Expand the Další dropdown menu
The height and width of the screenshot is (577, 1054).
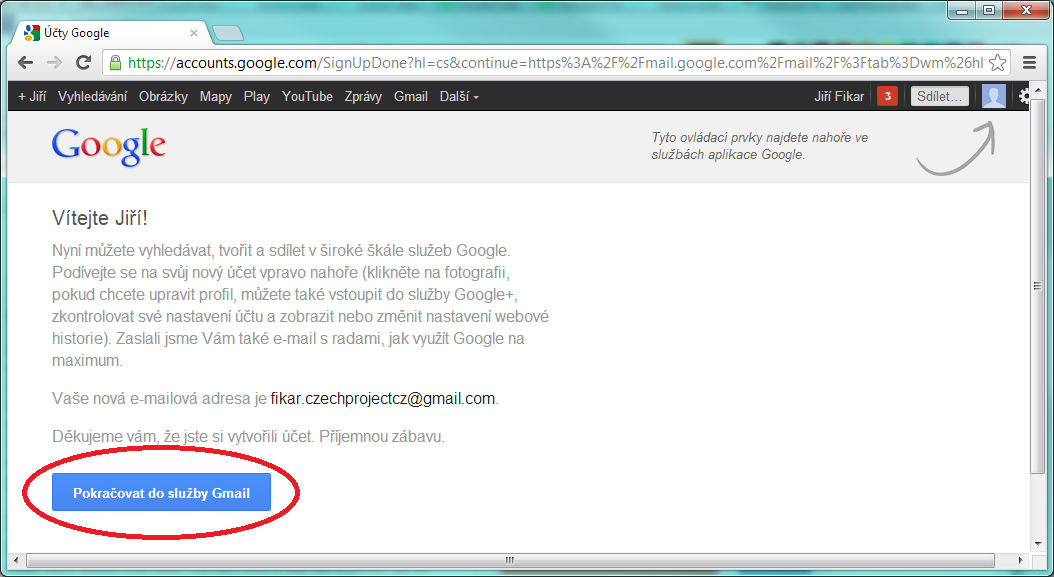(x=459, y=96)
